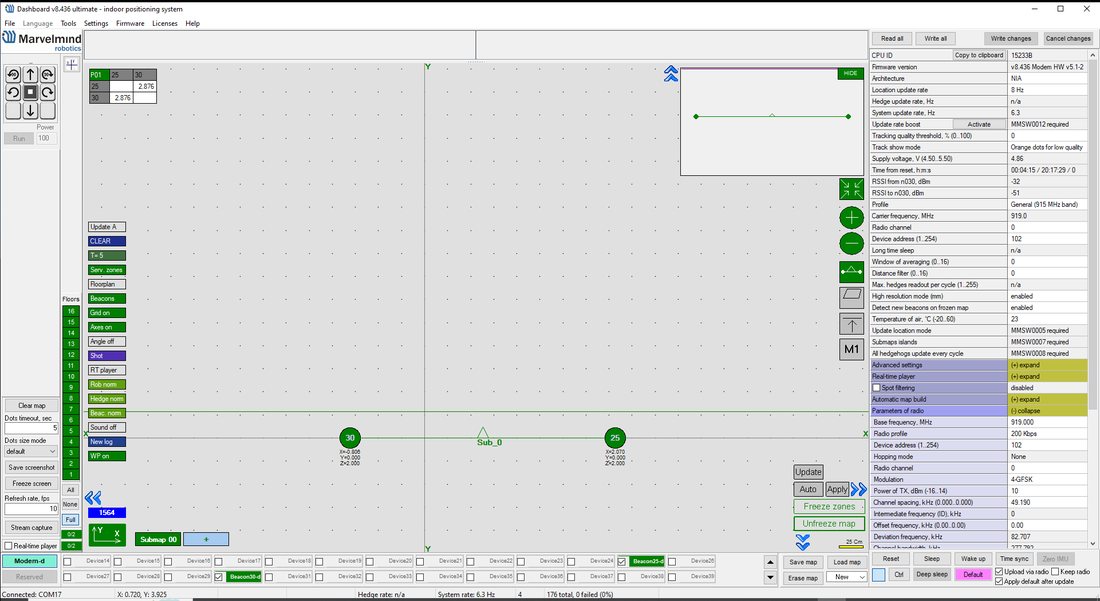Click the light blue color swatch near Ctrl
This screenshot has width=1100, height=601.
(x=879, y=574)
